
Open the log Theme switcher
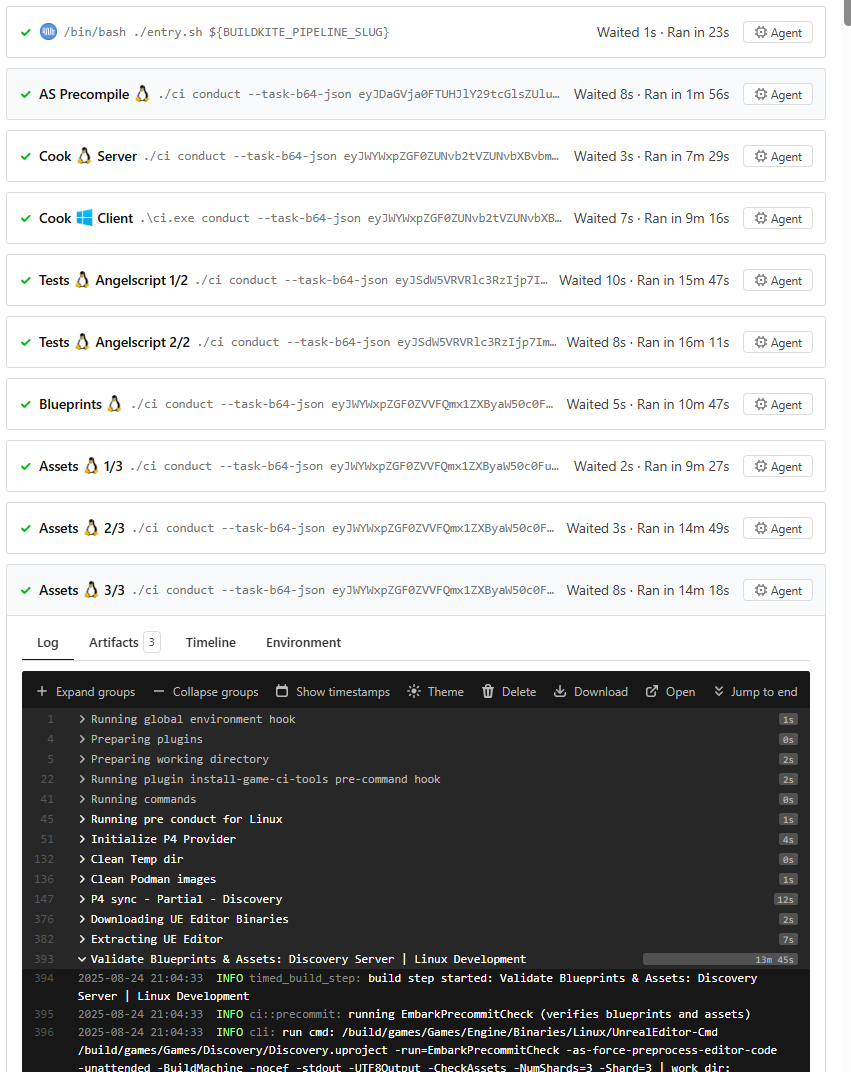click(x=435, y=691)
